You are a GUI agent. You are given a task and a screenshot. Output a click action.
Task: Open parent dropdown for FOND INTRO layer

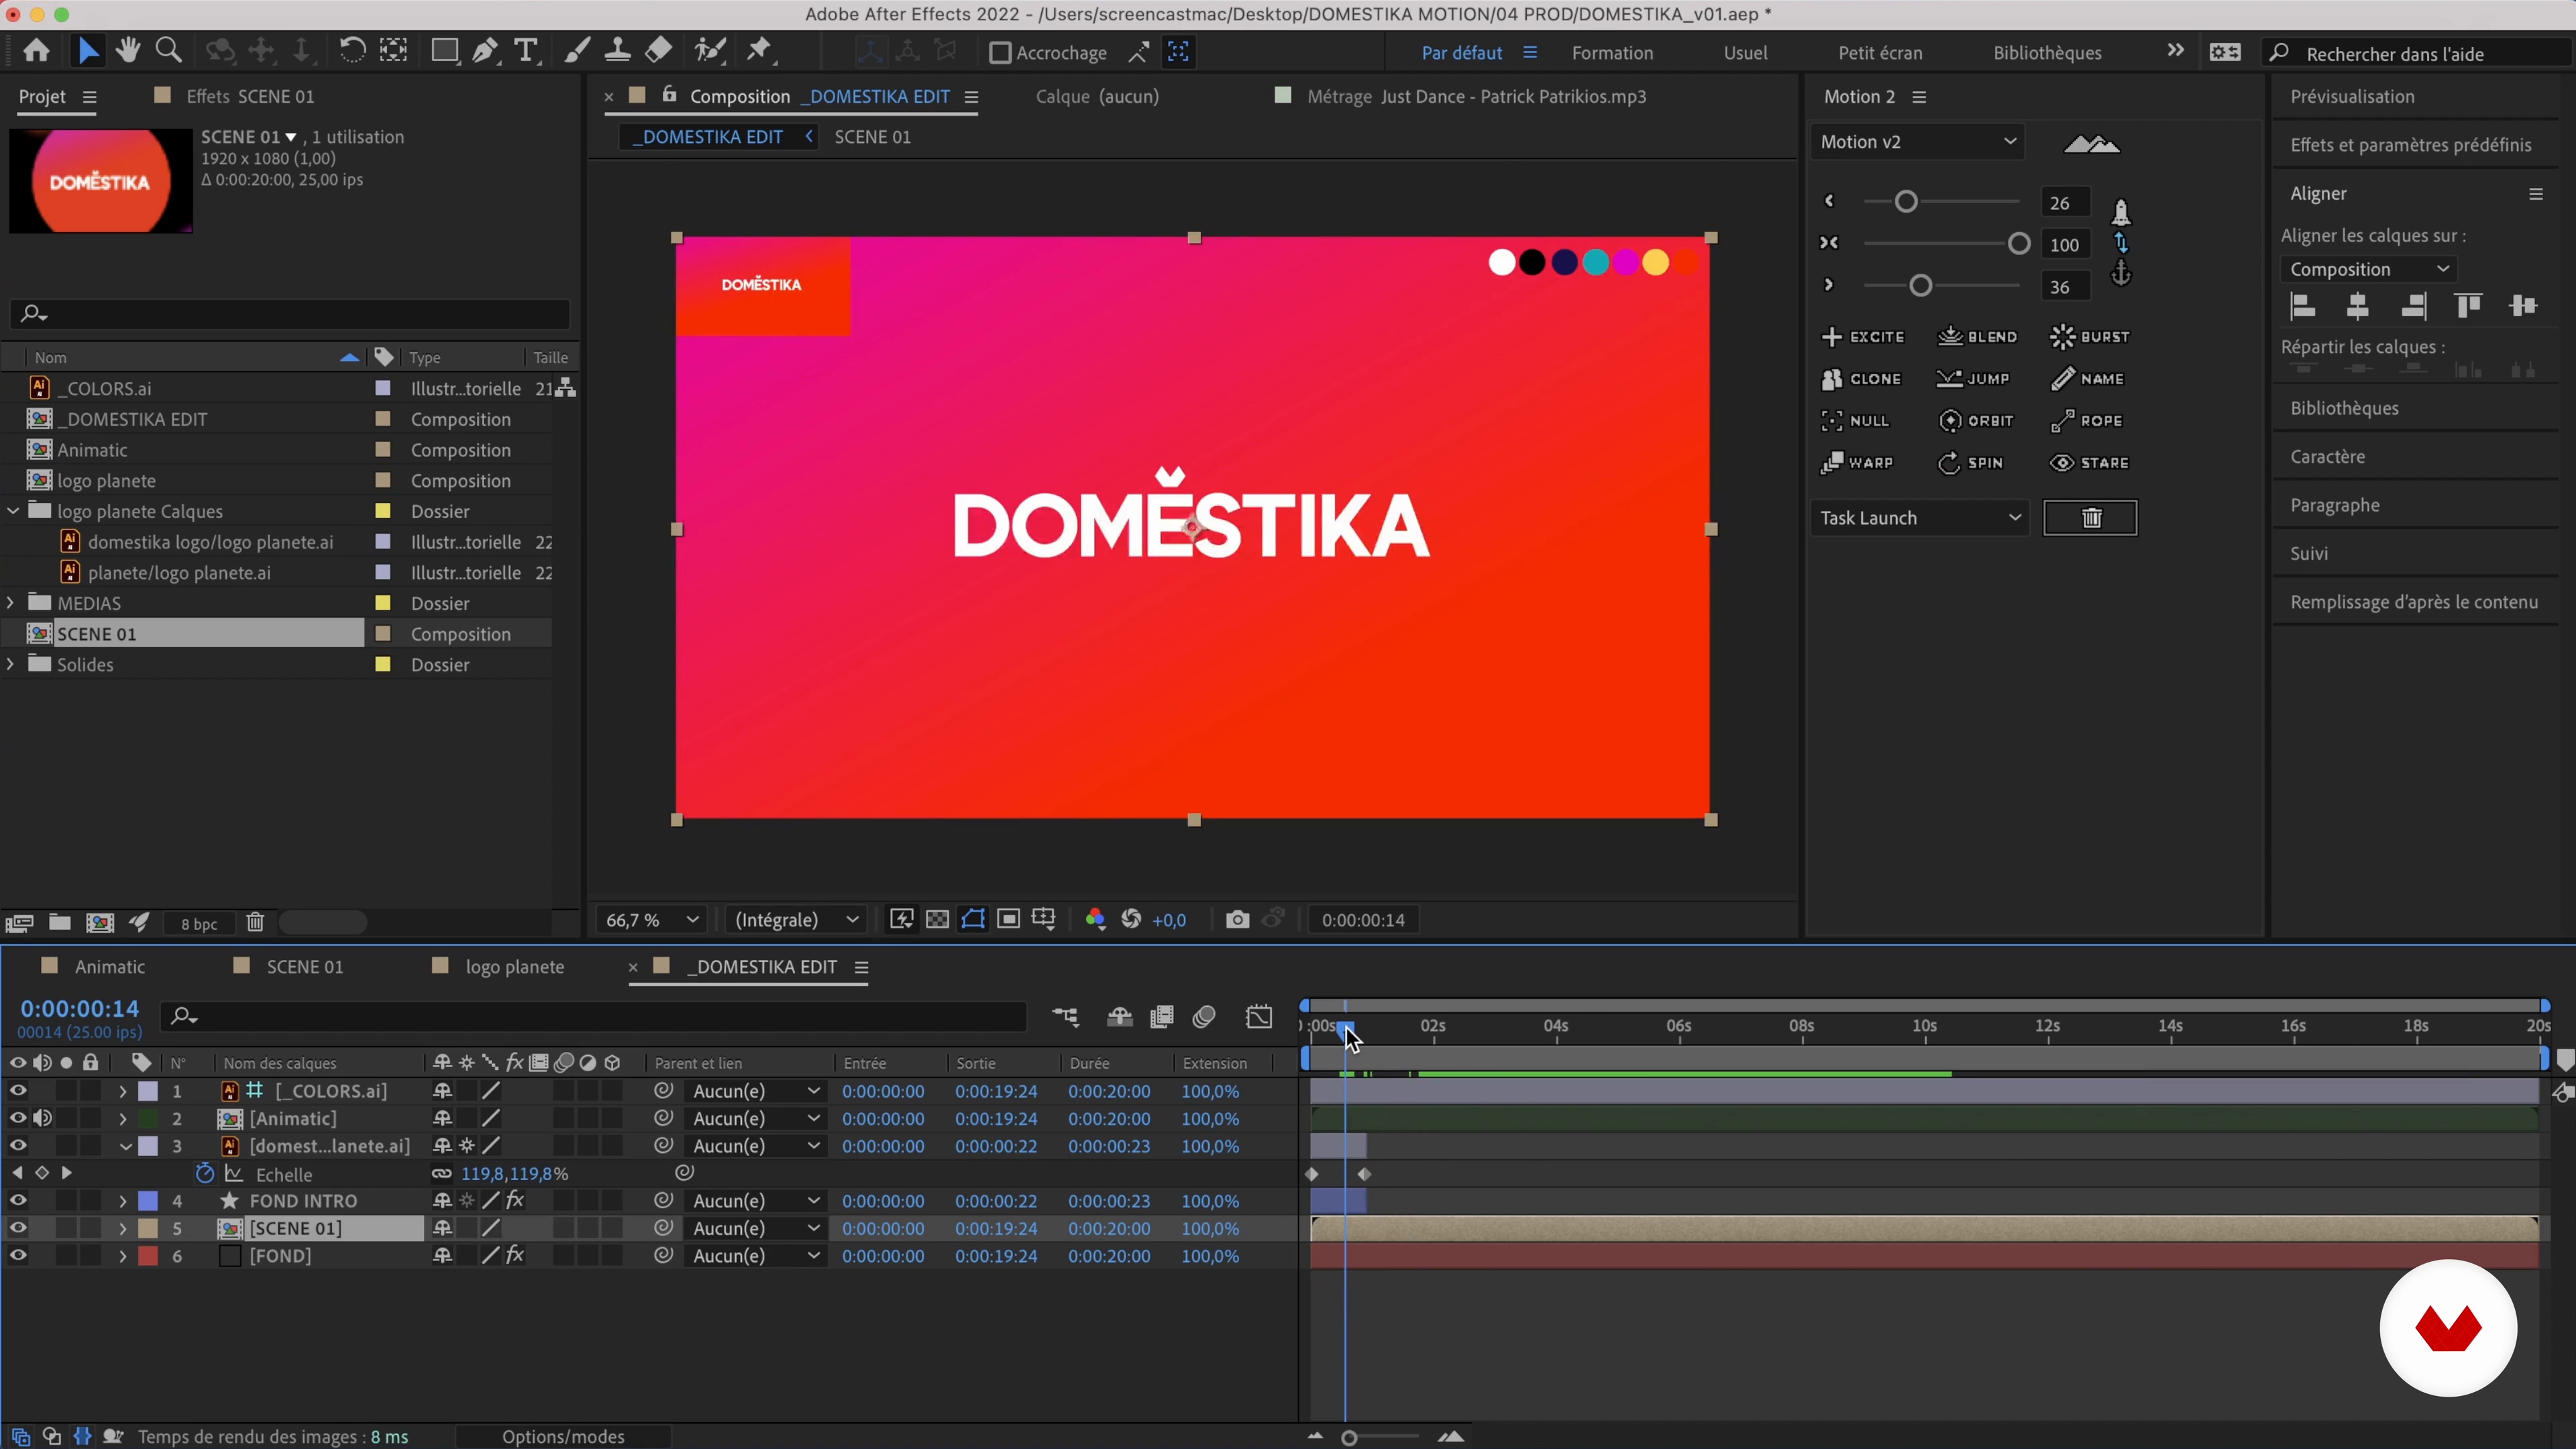pos(755,1201)
